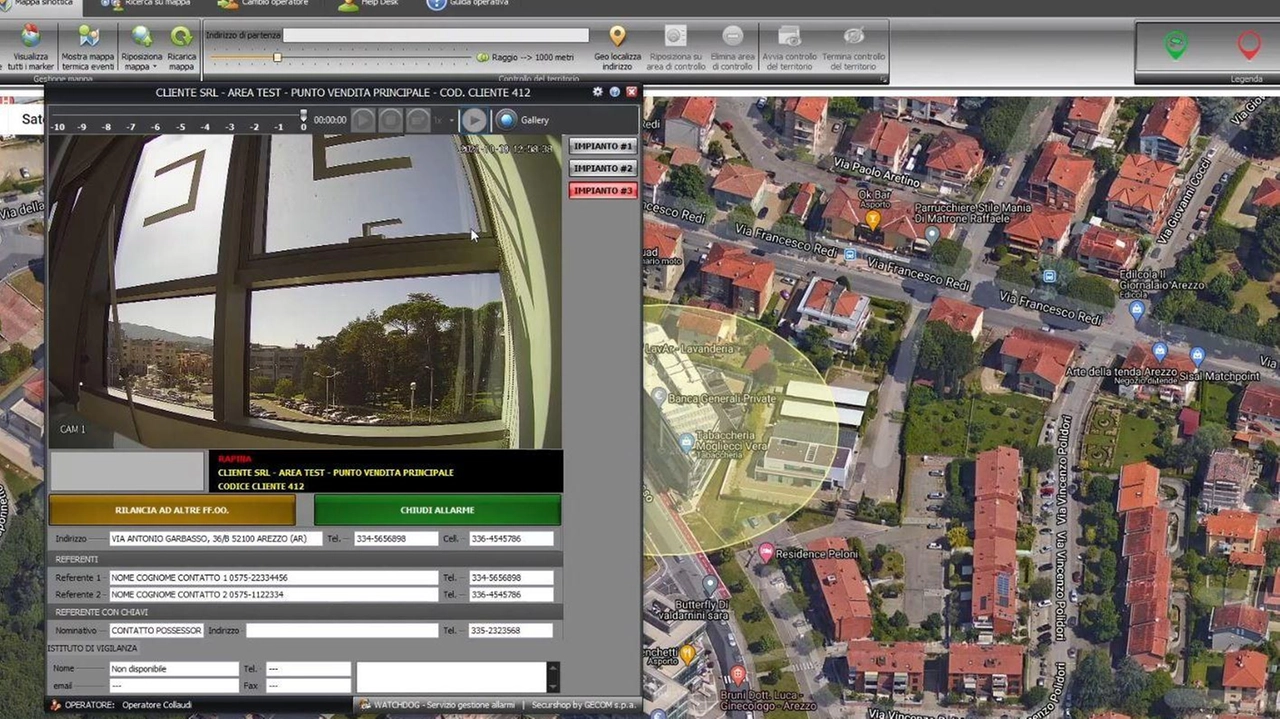
Task: Show the thermal events map (Mostra mappa termica eventi)
Action: tap(88, 48)
